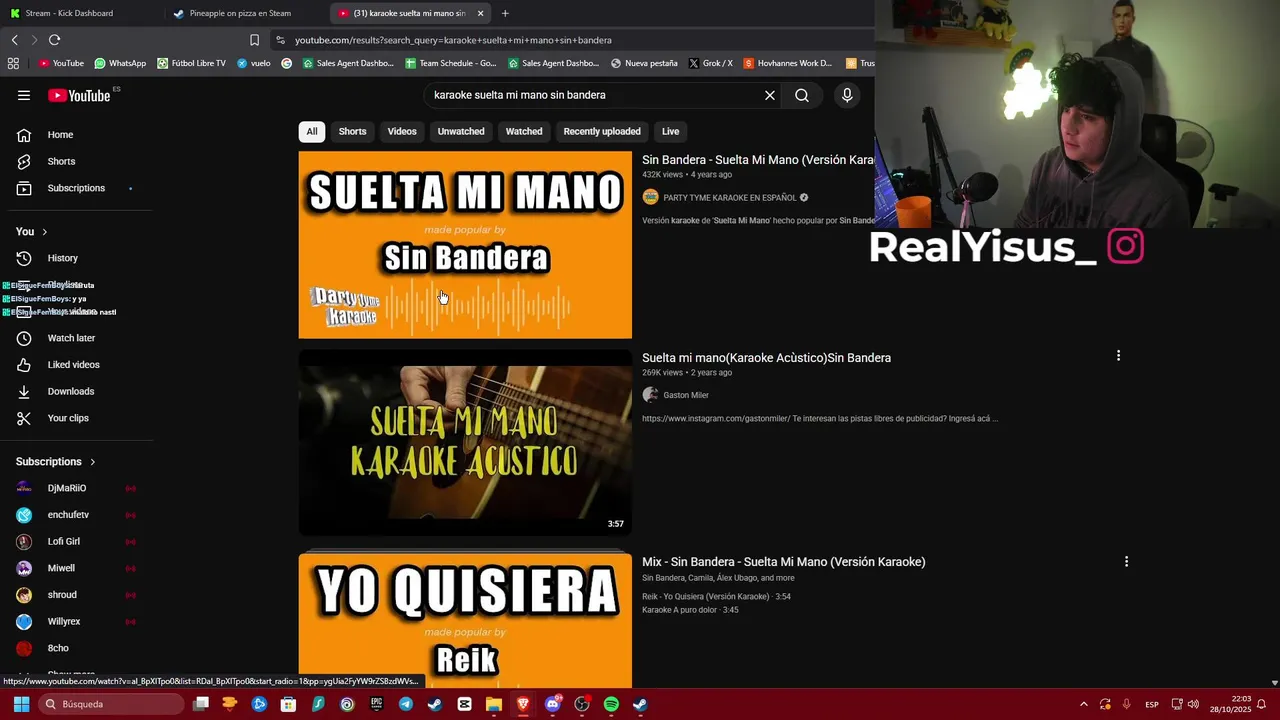This screenshot has height=720, width=1280.
Task: Click the magnifier search button
Action: [802, 95]
